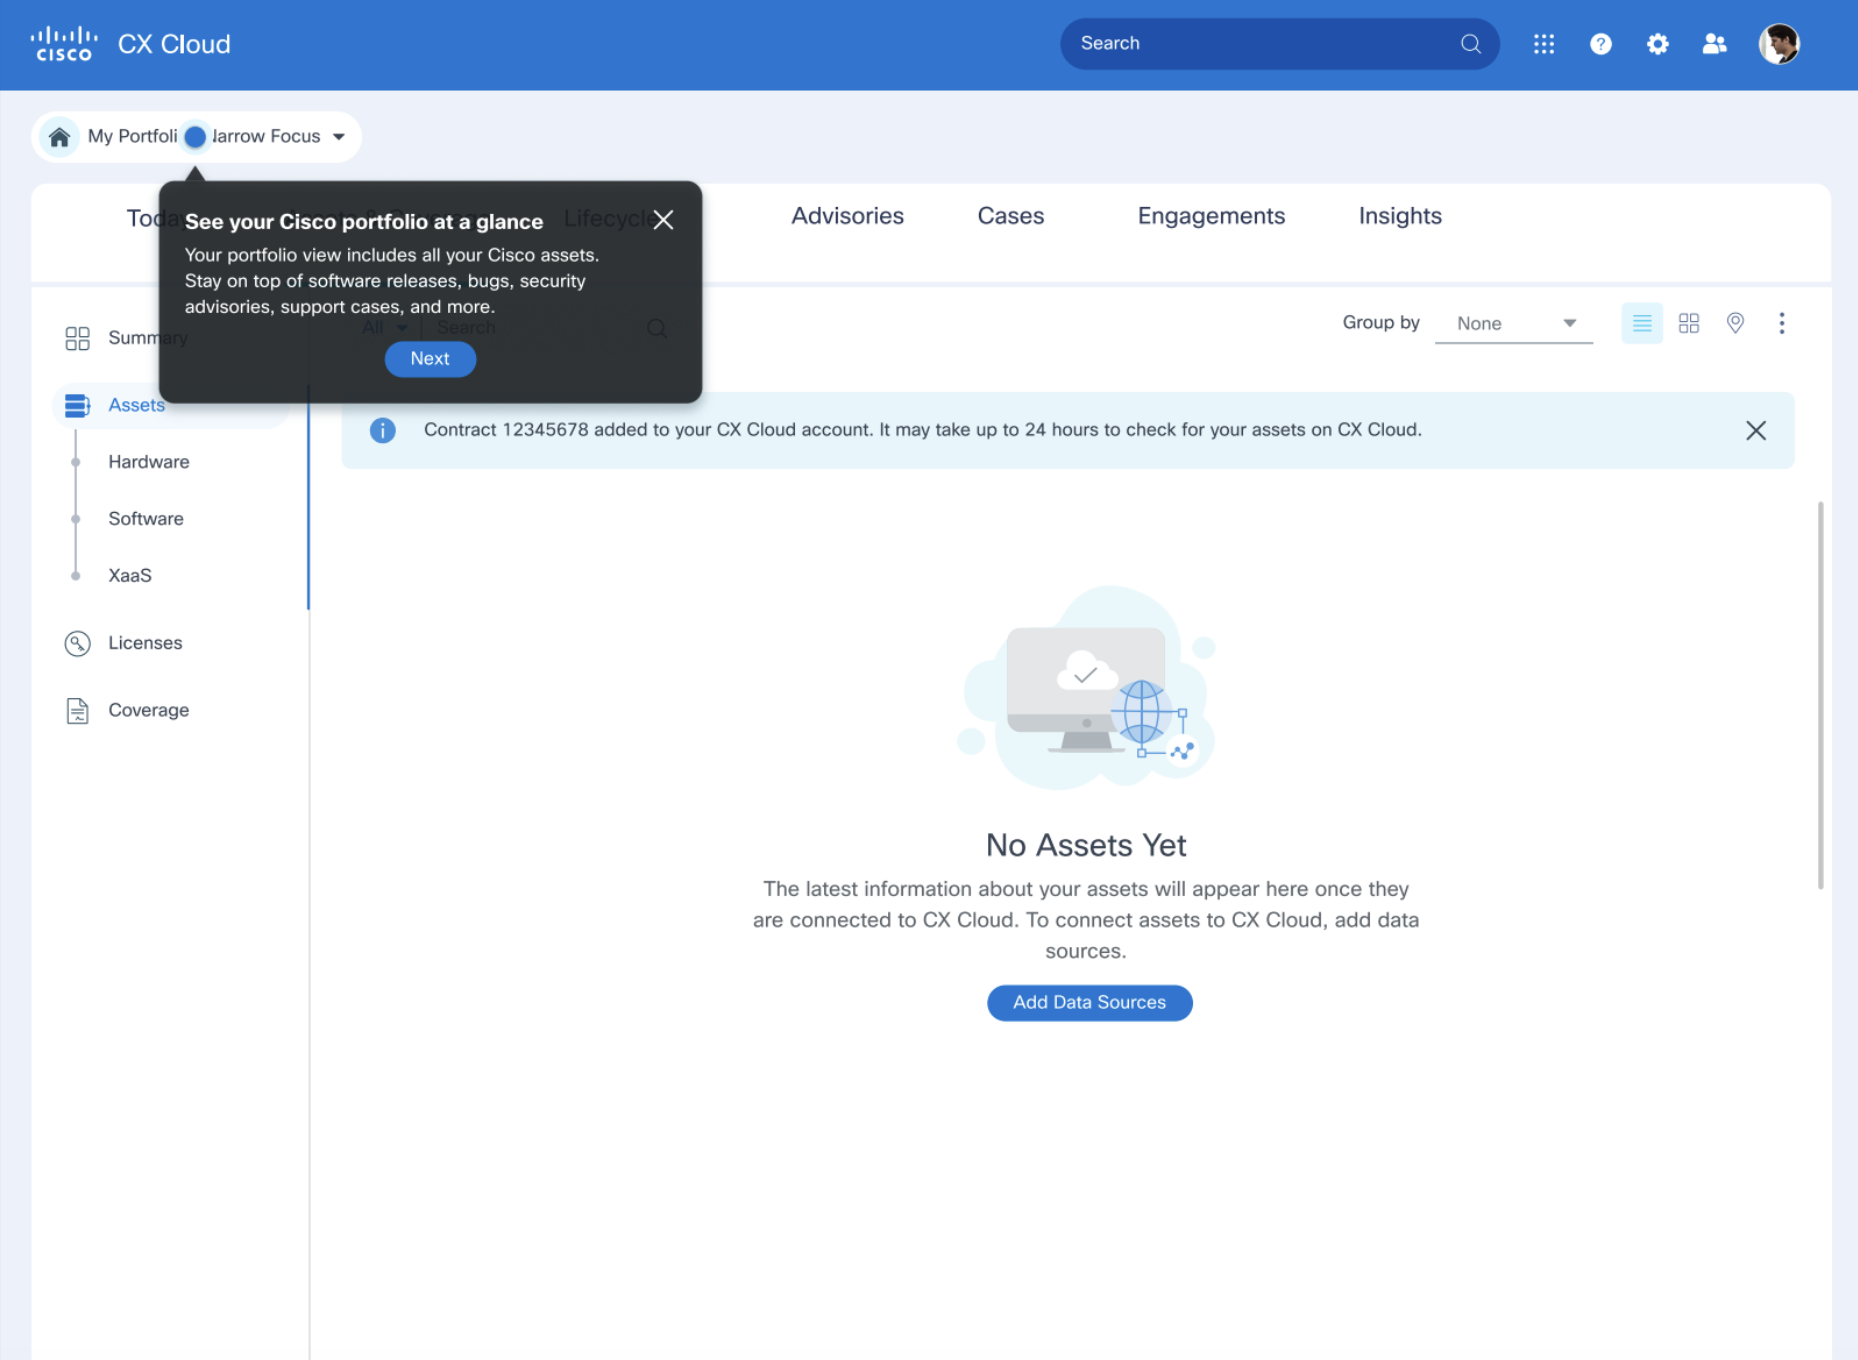
Task: Open the apps grid launcher icon
Action: [1544, 44]
